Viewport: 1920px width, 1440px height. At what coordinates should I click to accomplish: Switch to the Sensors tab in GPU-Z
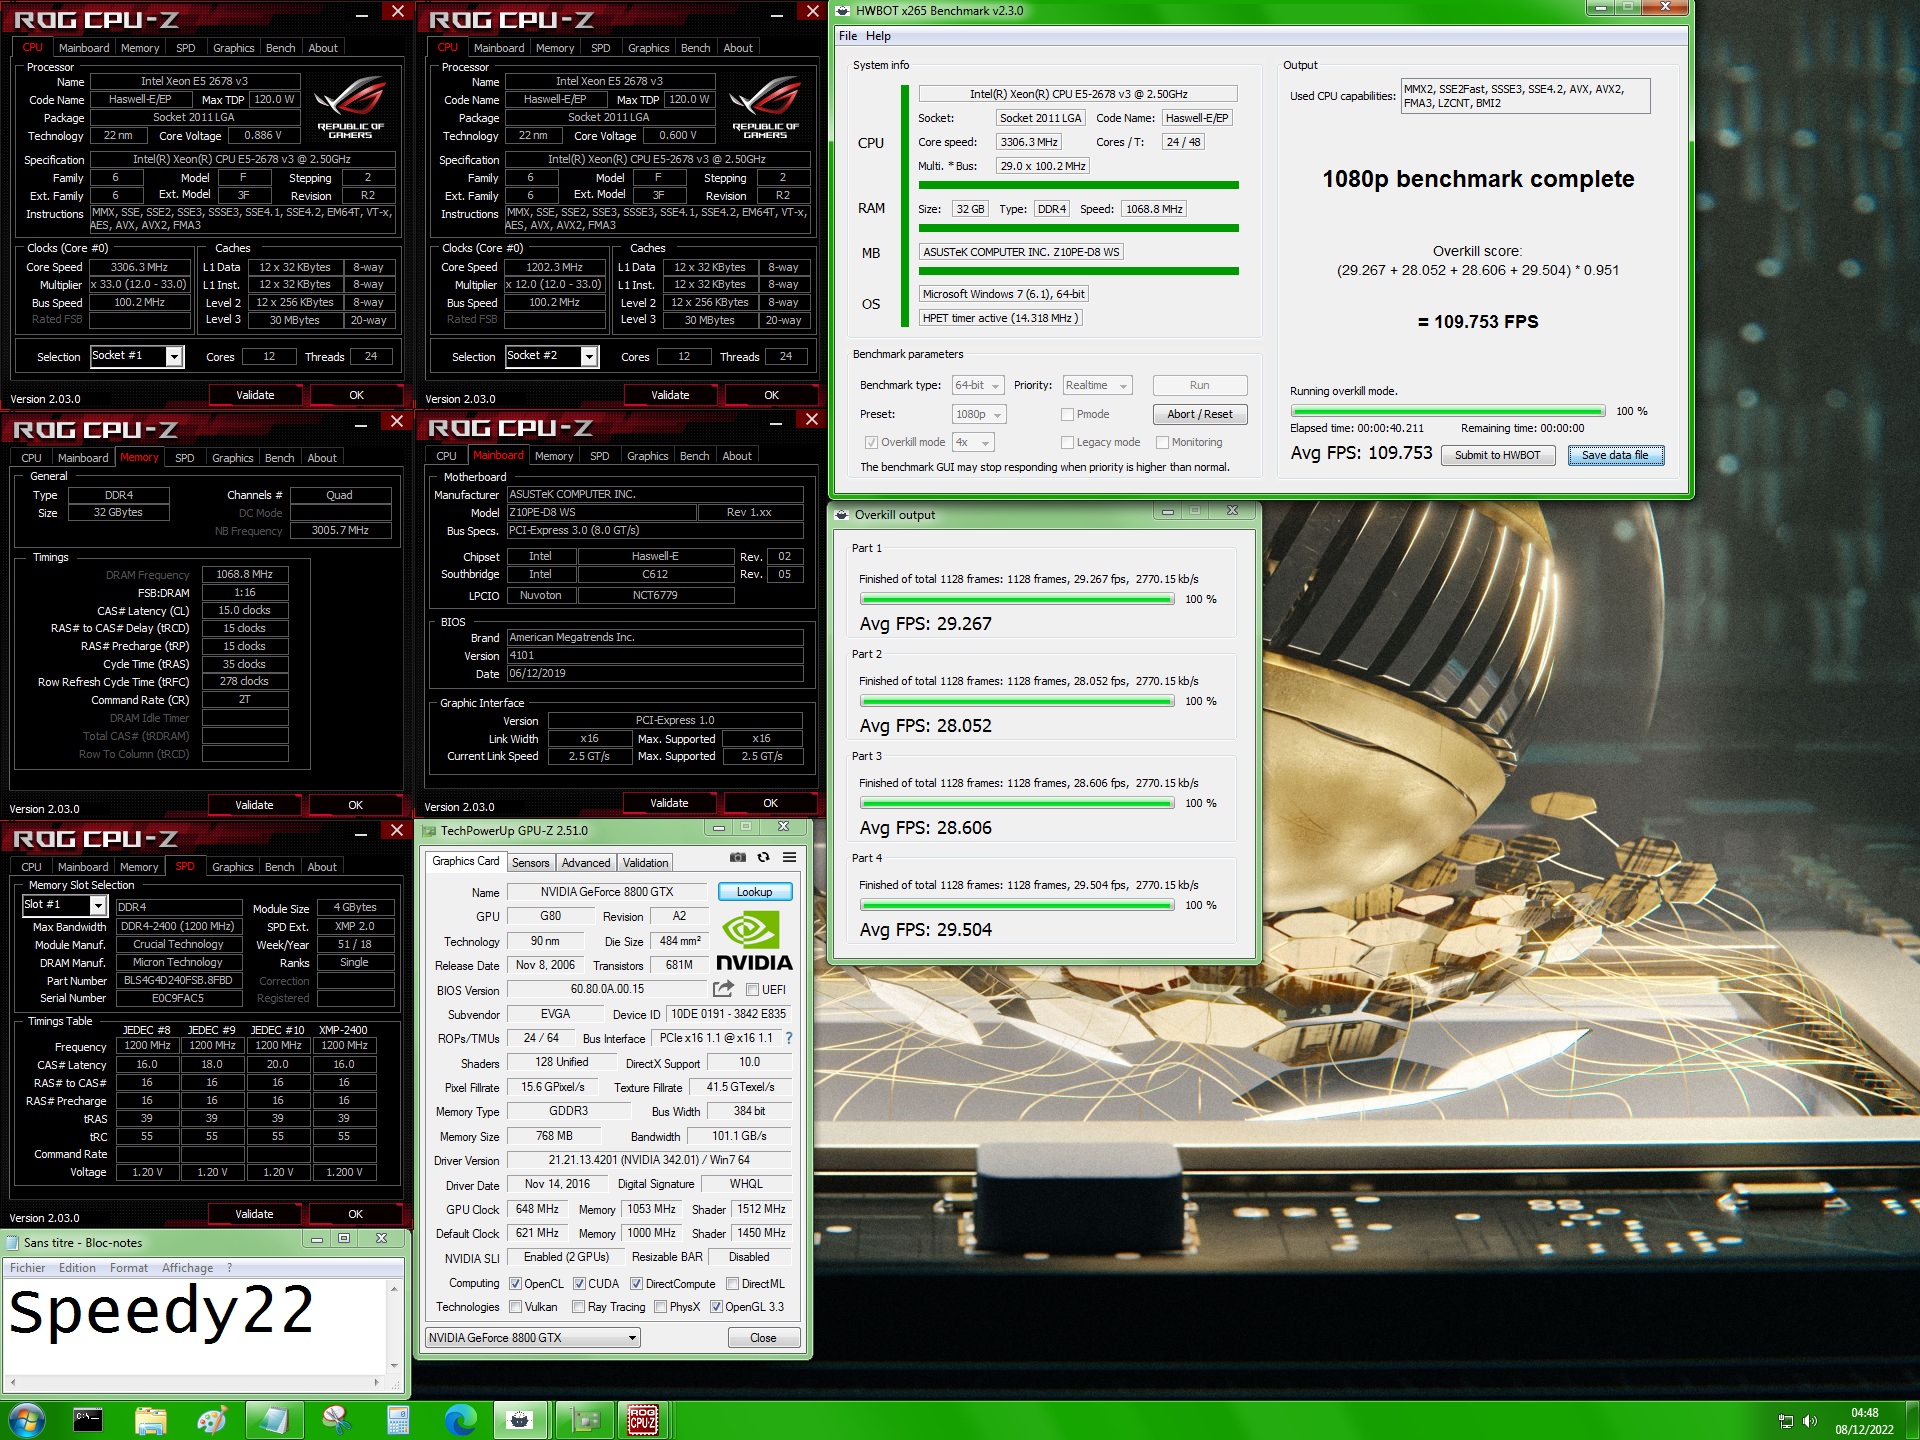pyautogui.click(x=530, y=862)
